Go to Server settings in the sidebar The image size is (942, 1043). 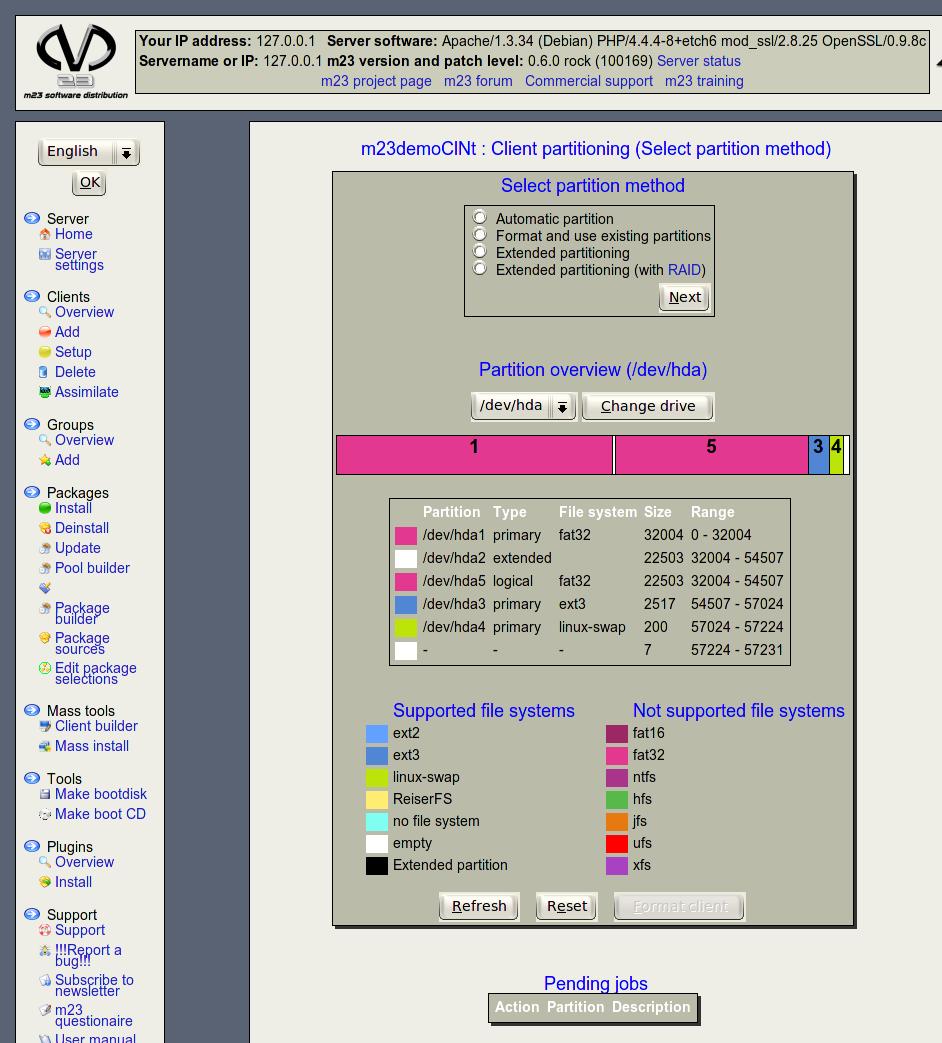click(x=78, y=260)
